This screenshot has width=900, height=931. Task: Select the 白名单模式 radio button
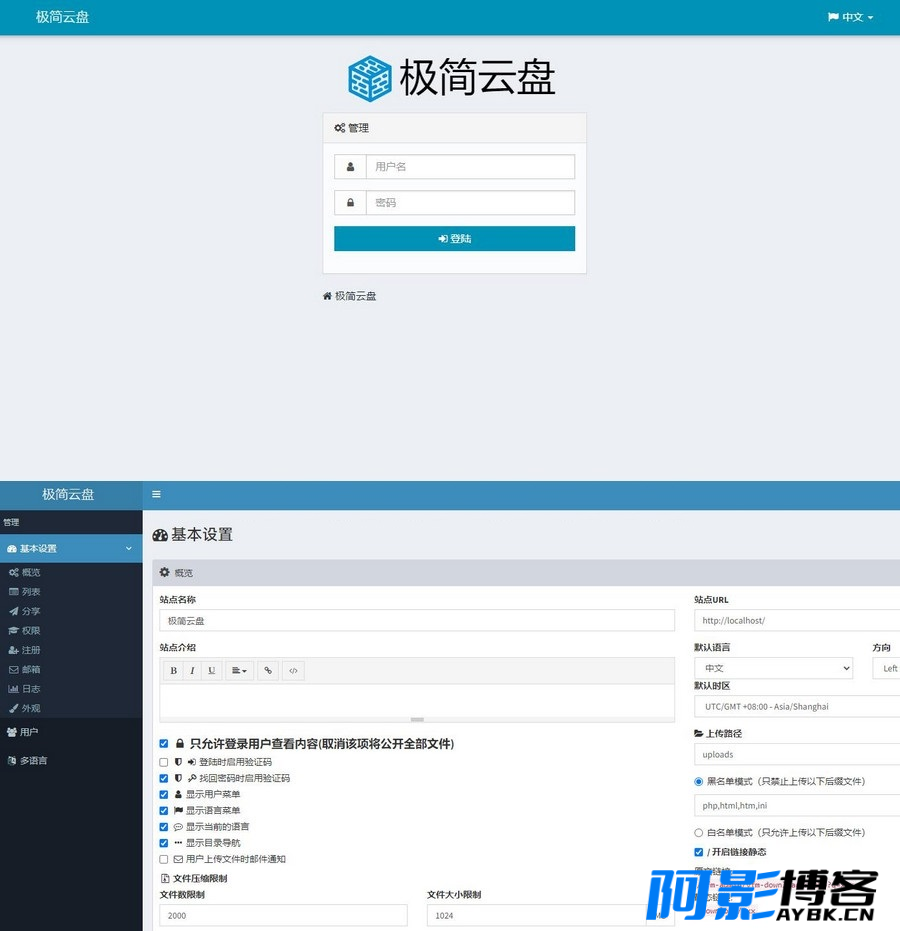698,832
